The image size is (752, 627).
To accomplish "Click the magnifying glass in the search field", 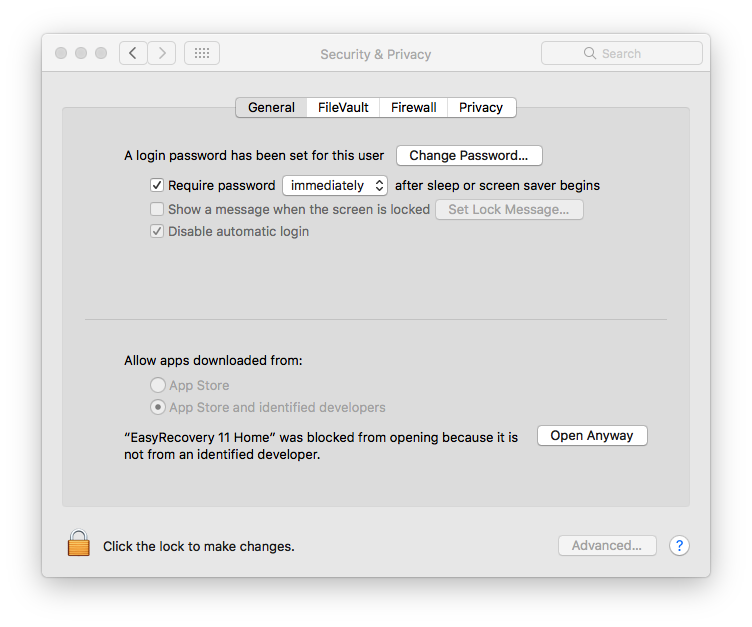I will [x=589, y=53].
